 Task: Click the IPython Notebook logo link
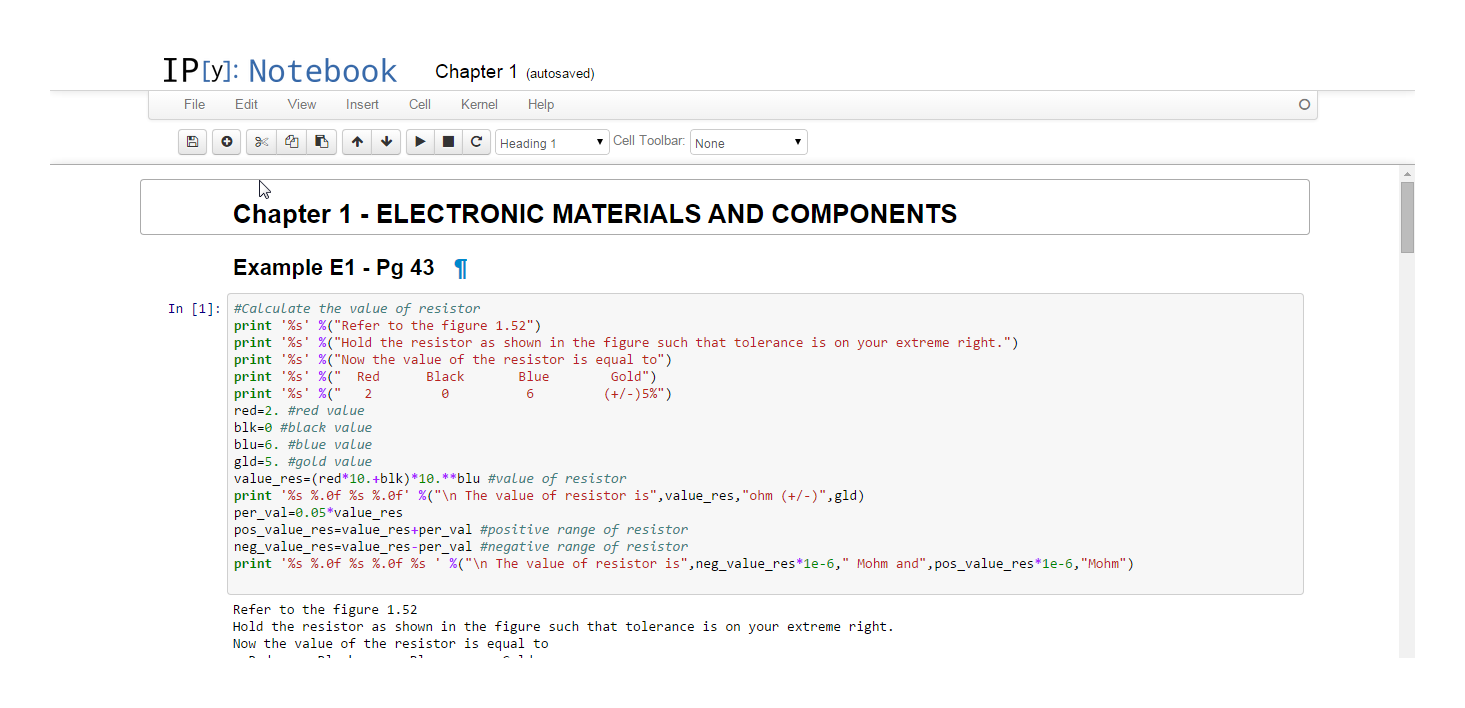[x=280, y=71]
